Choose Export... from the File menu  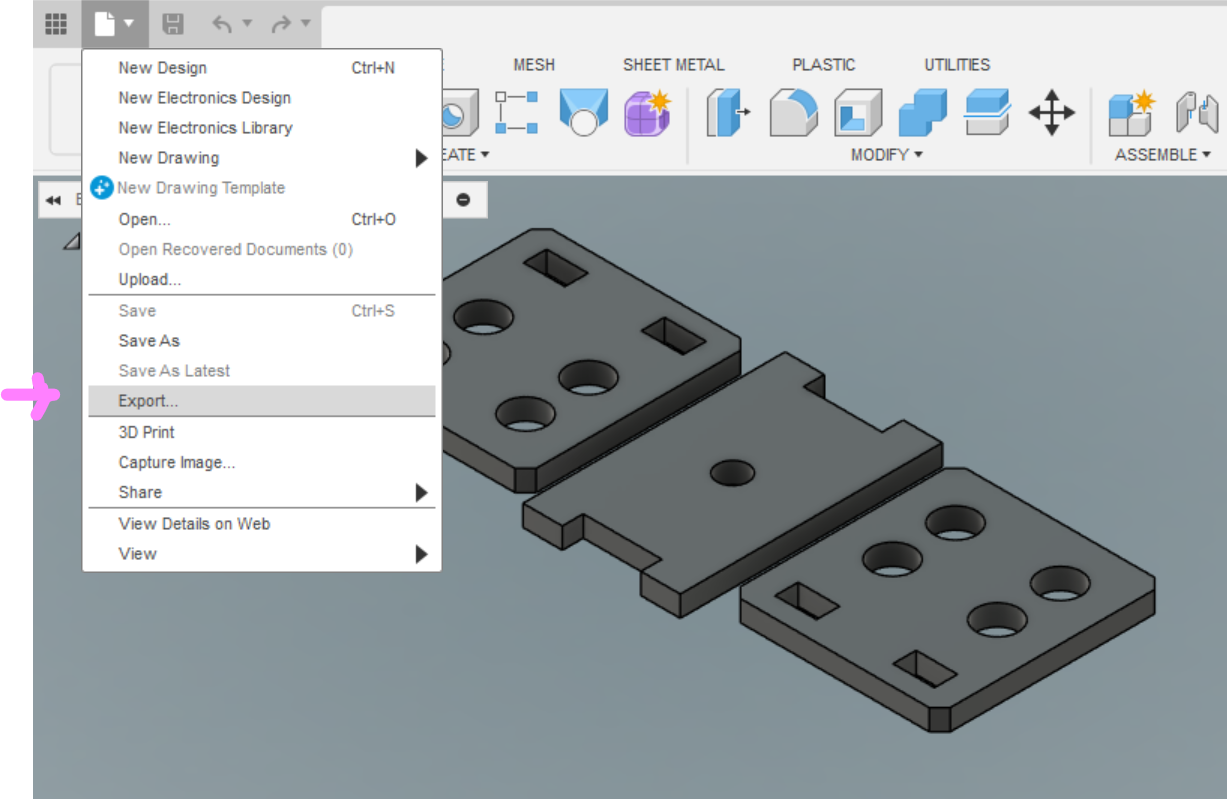pos(148,401)
